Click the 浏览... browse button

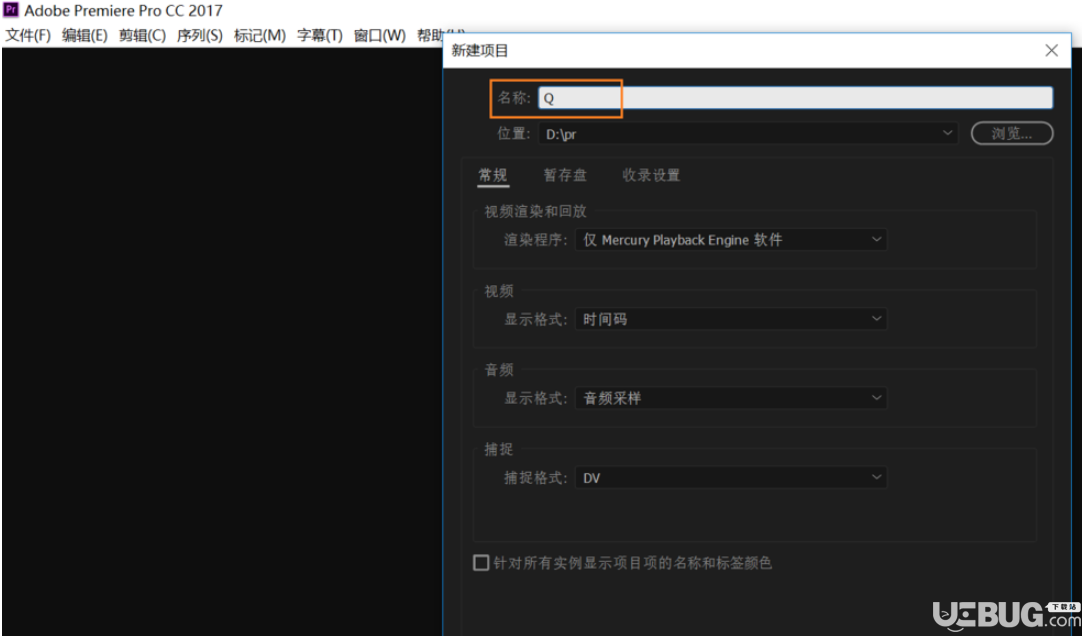click(x=1012, y=133)
